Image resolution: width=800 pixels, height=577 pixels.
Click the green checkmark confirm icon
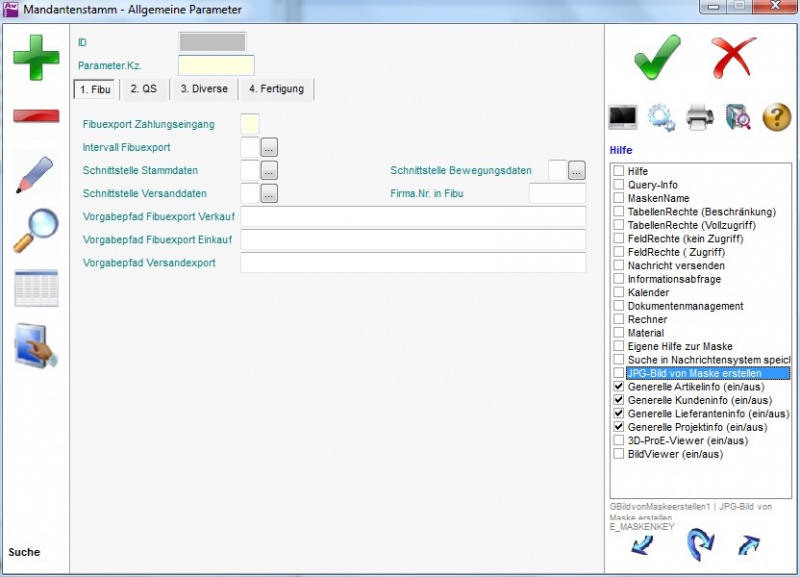tap(657, 57)
